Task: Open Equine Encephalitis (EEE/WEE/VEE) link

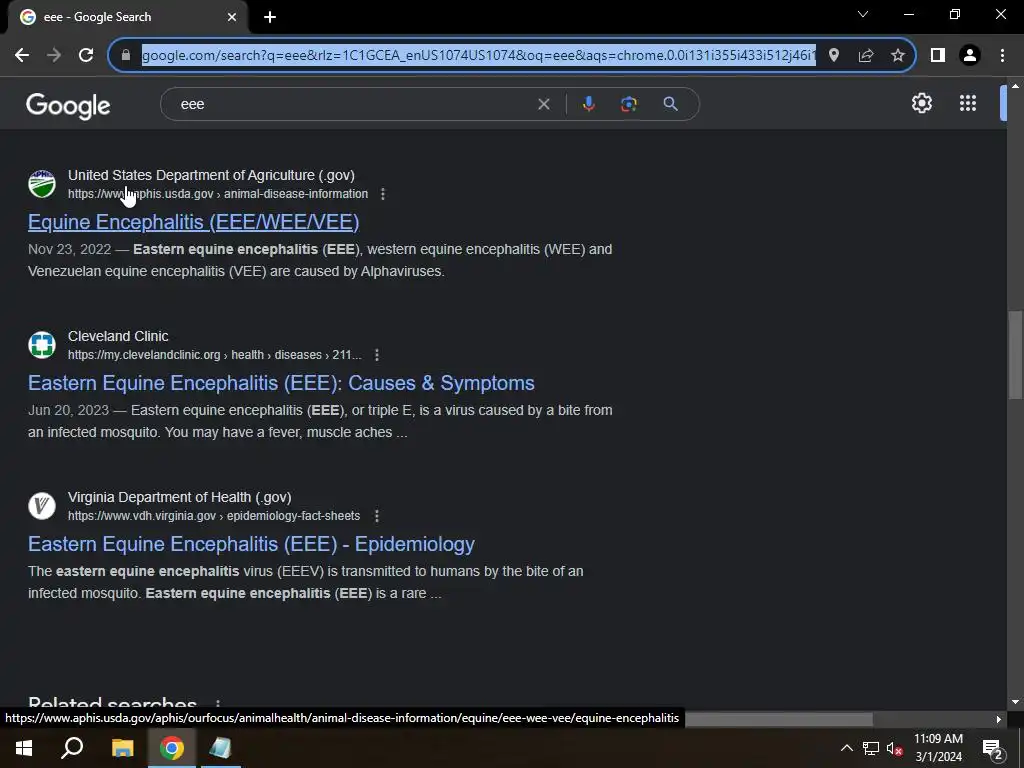Action: point(193,222)
